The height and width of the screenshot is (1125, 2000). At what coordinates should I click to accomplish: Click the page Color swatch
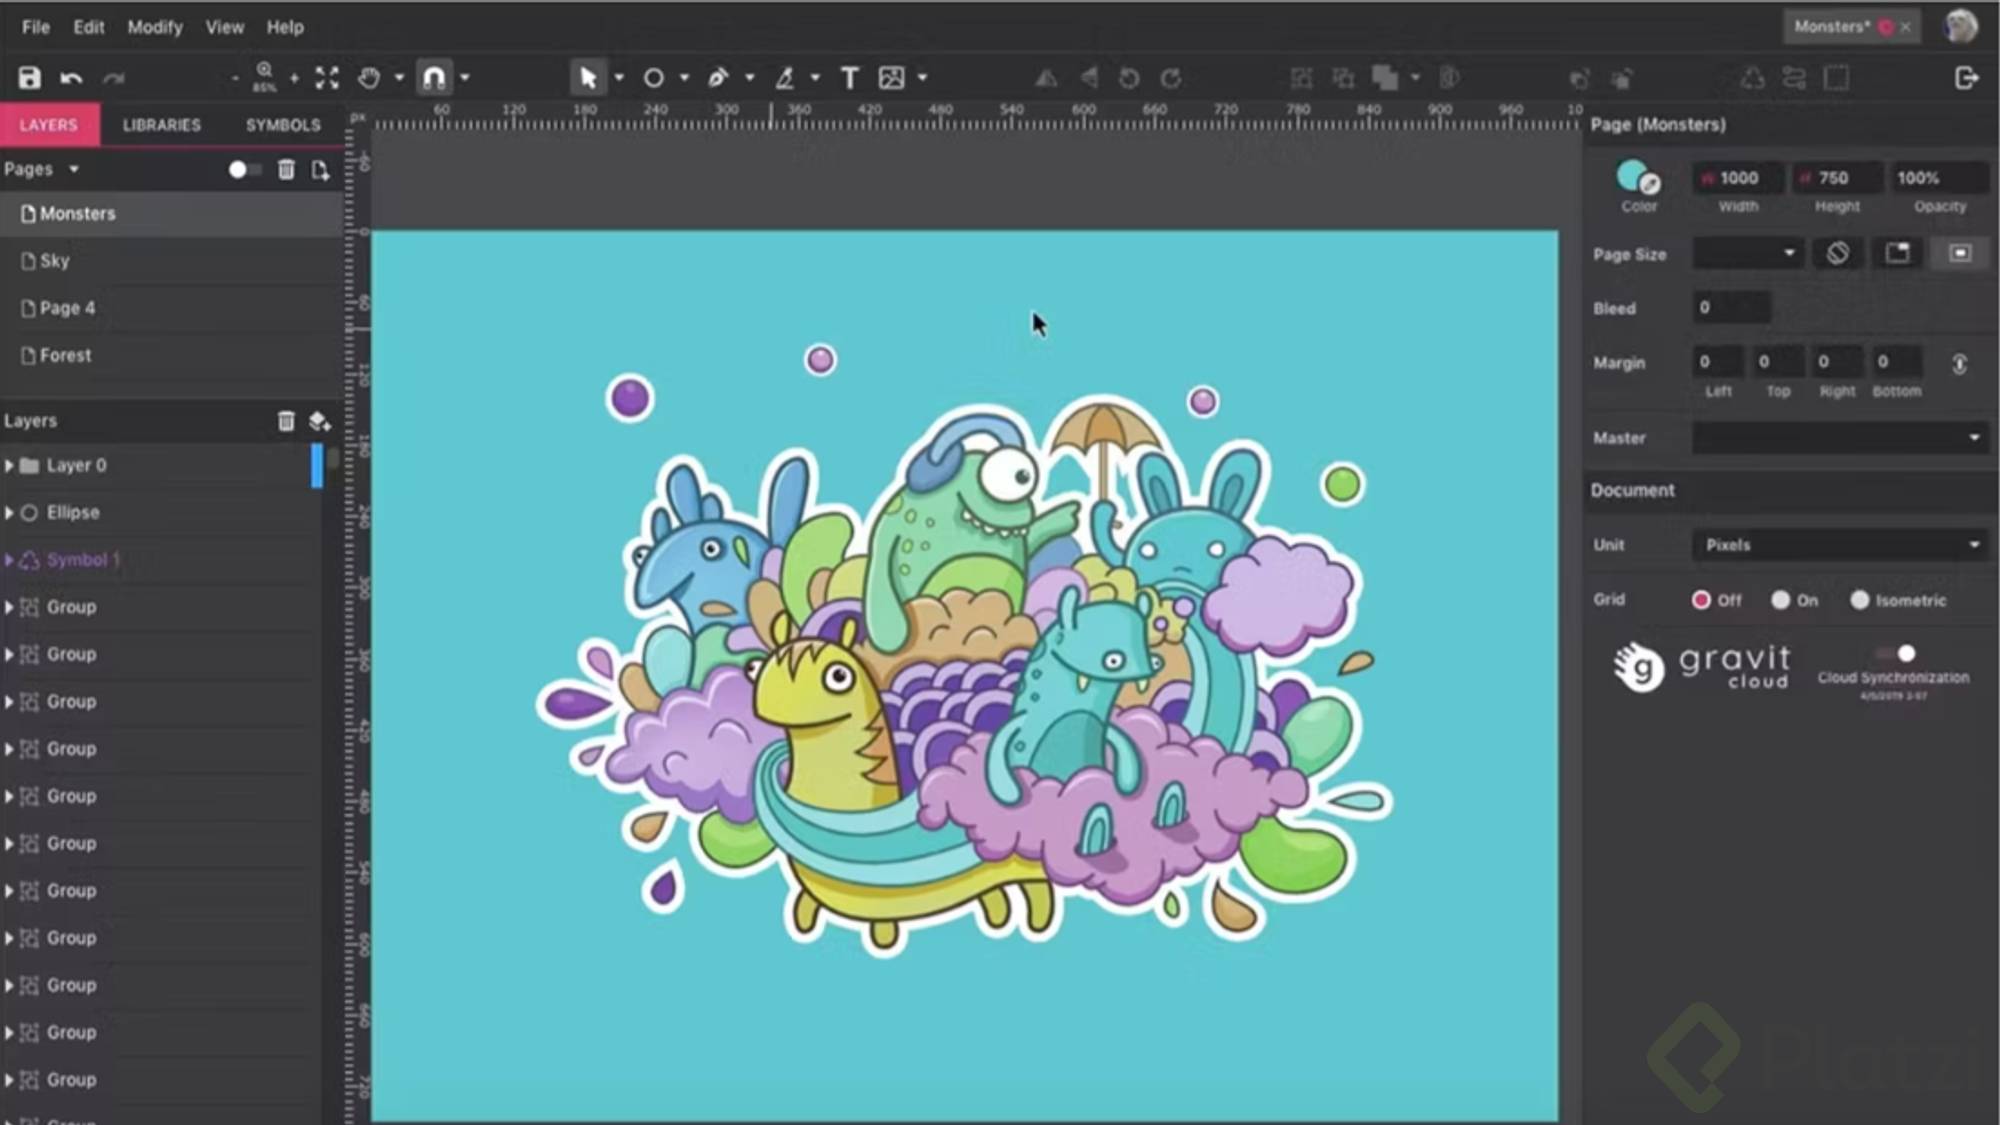[x=1633, y=177]
